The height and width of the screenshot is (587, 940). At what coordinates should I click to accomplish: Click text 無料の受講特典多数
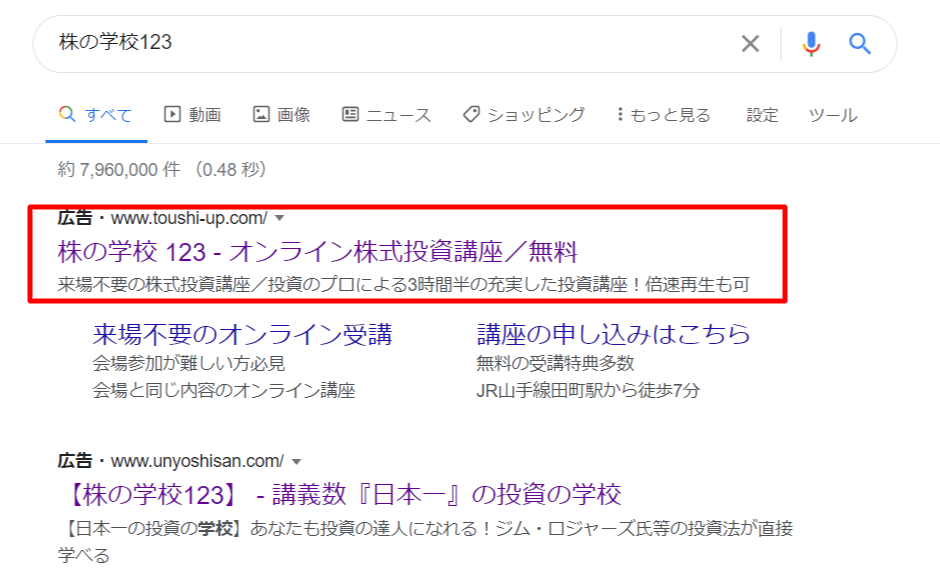pyautogui.click(x=555, y=363)
